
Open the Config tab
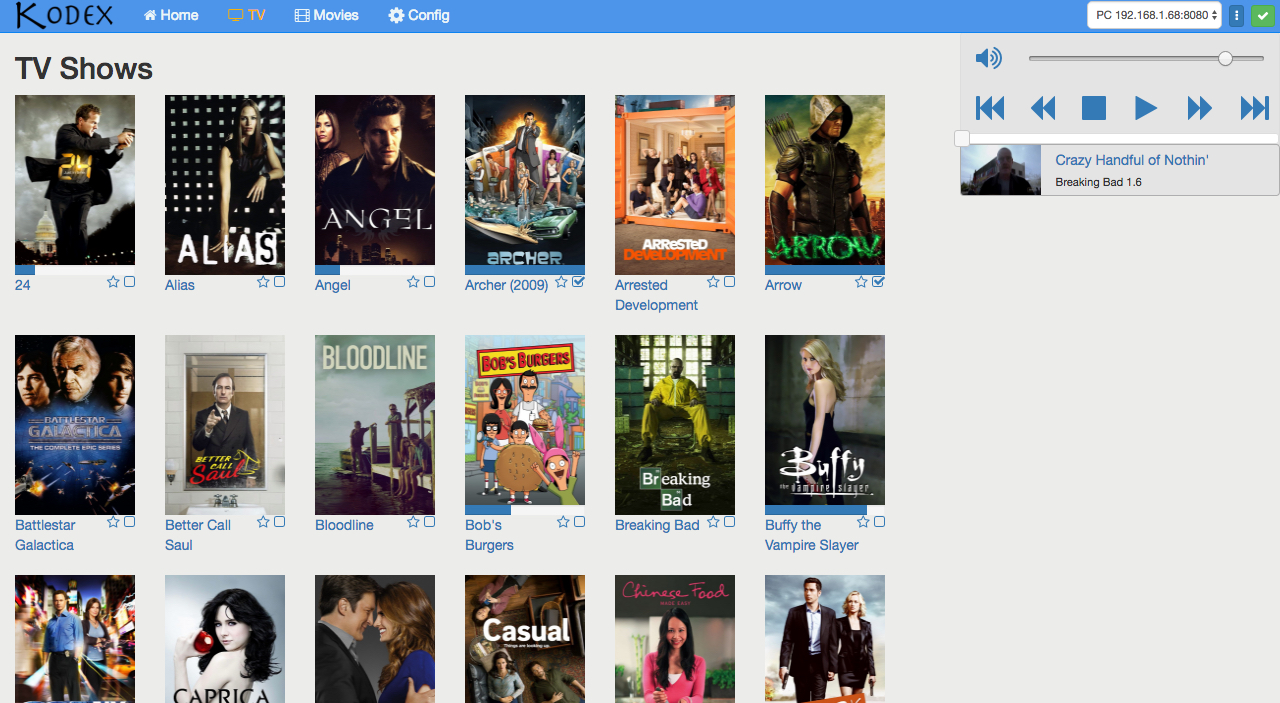click(419, 15)
